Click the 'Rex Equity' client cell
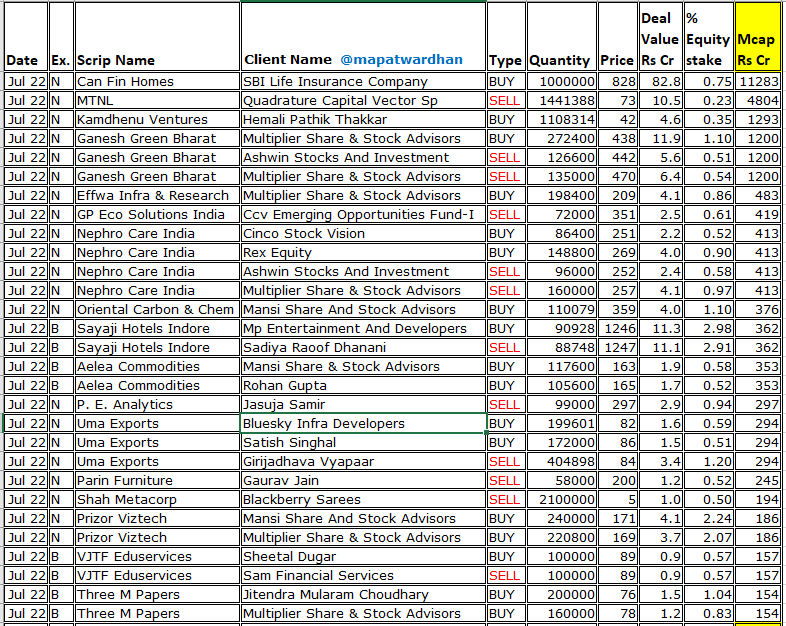Screen dimensions: 786x626 coord(363,253)
